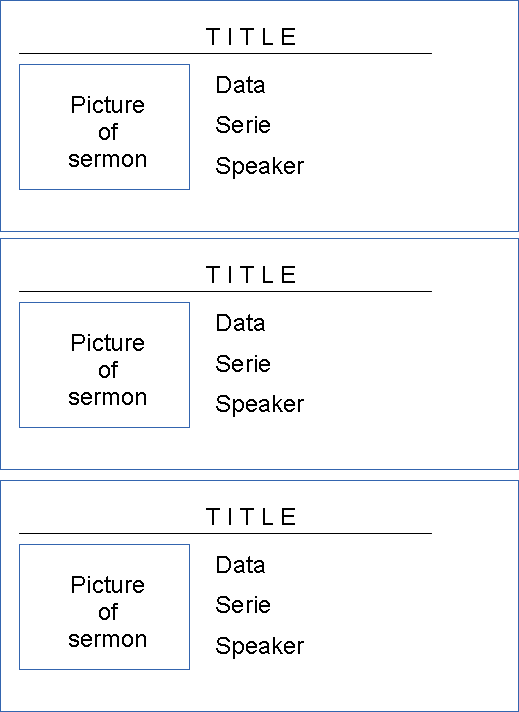Click the TITLE heading of first card
The width and height of the screenshot is (519, 712).
[251, 37]
